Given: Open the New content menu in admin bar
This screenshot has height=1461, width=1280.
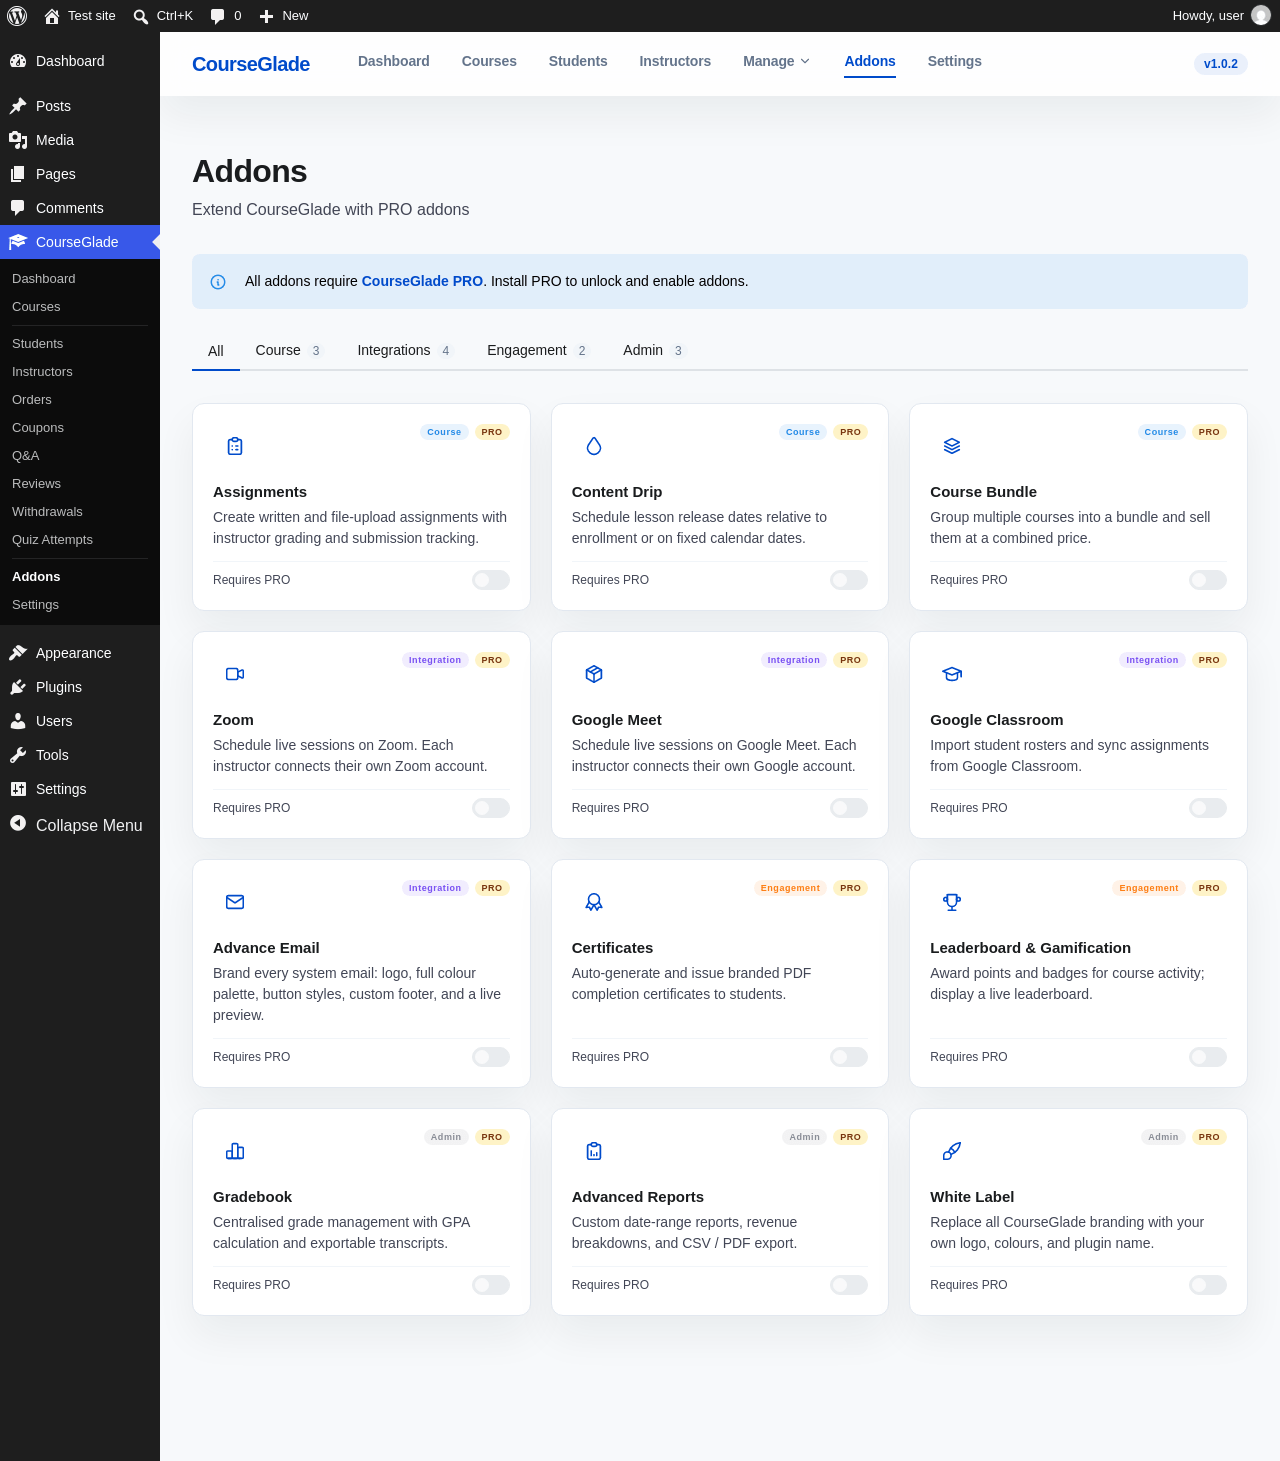Looking at the screenshot, I should point(284,16).
